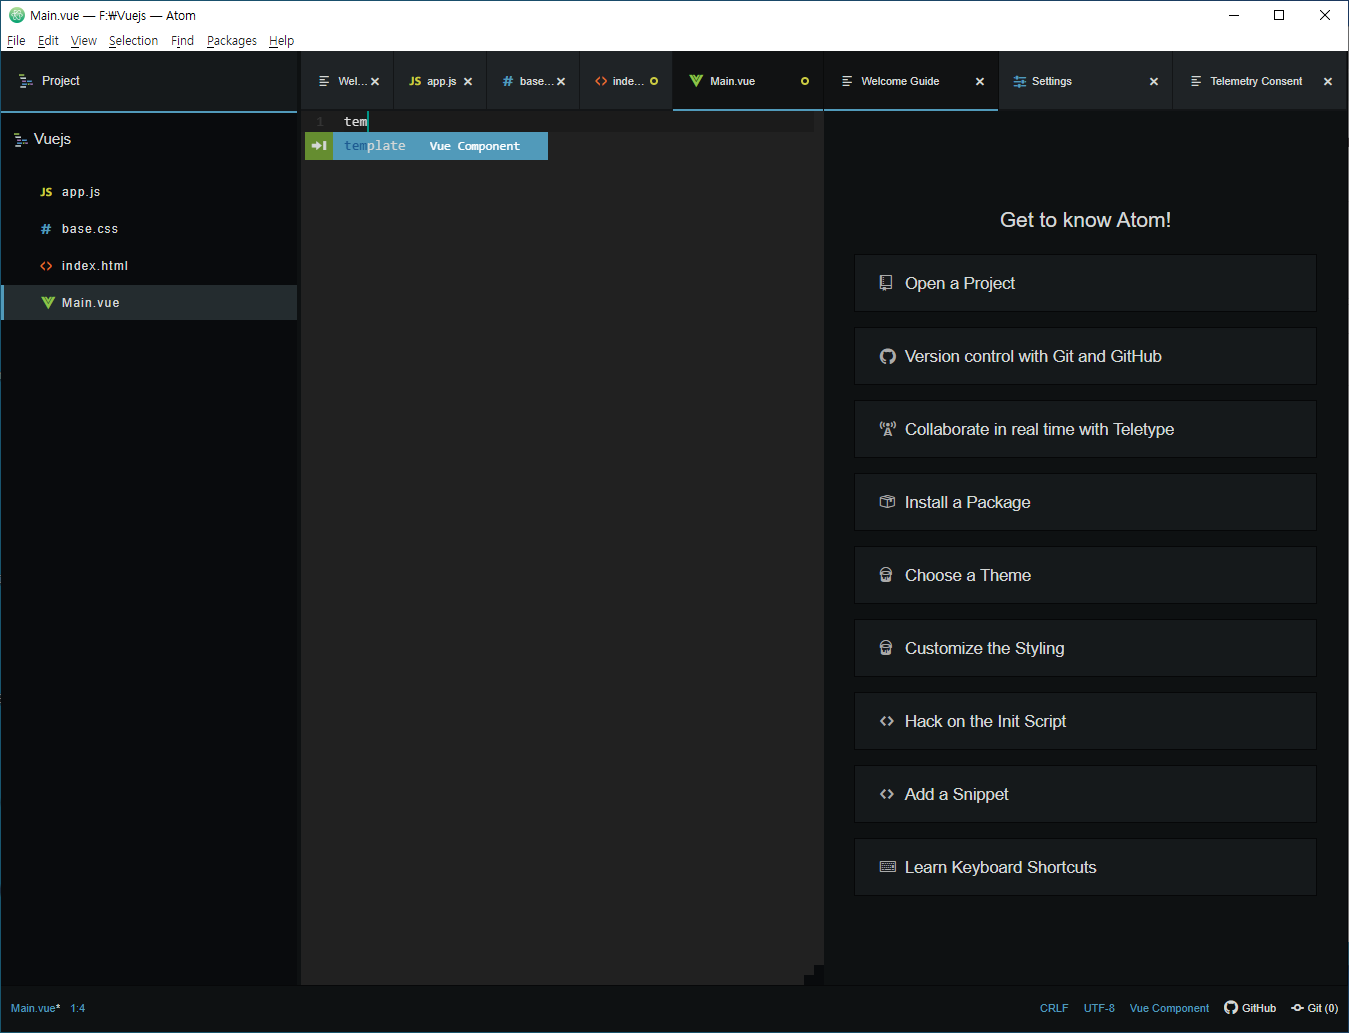Close the app.js editor tab
1349x1033 pixels.
point(468,82)
